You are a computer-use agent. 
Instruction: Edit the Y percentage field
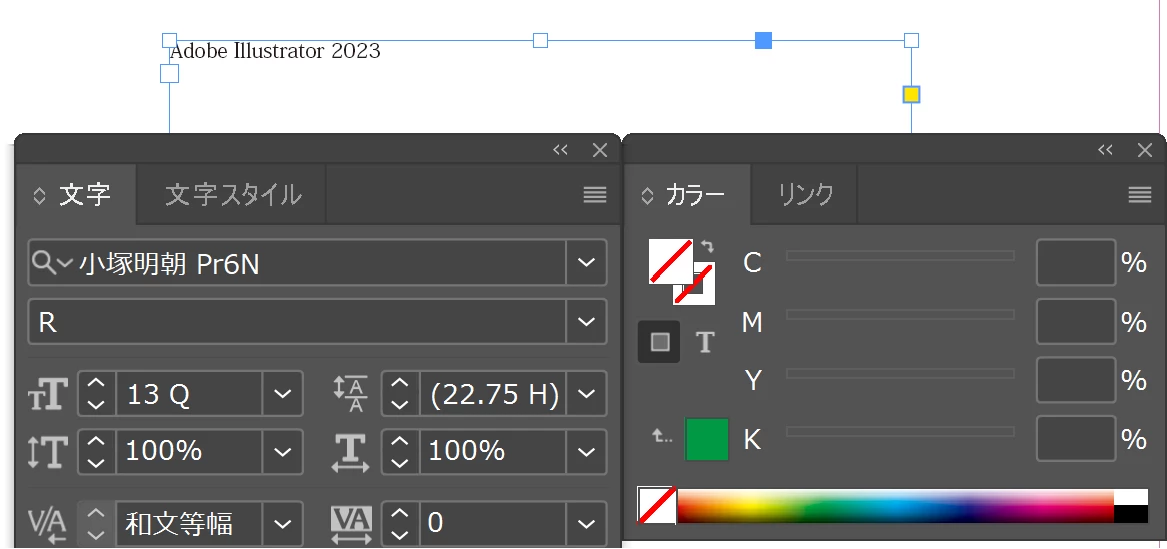click(x=1076, y=380)
